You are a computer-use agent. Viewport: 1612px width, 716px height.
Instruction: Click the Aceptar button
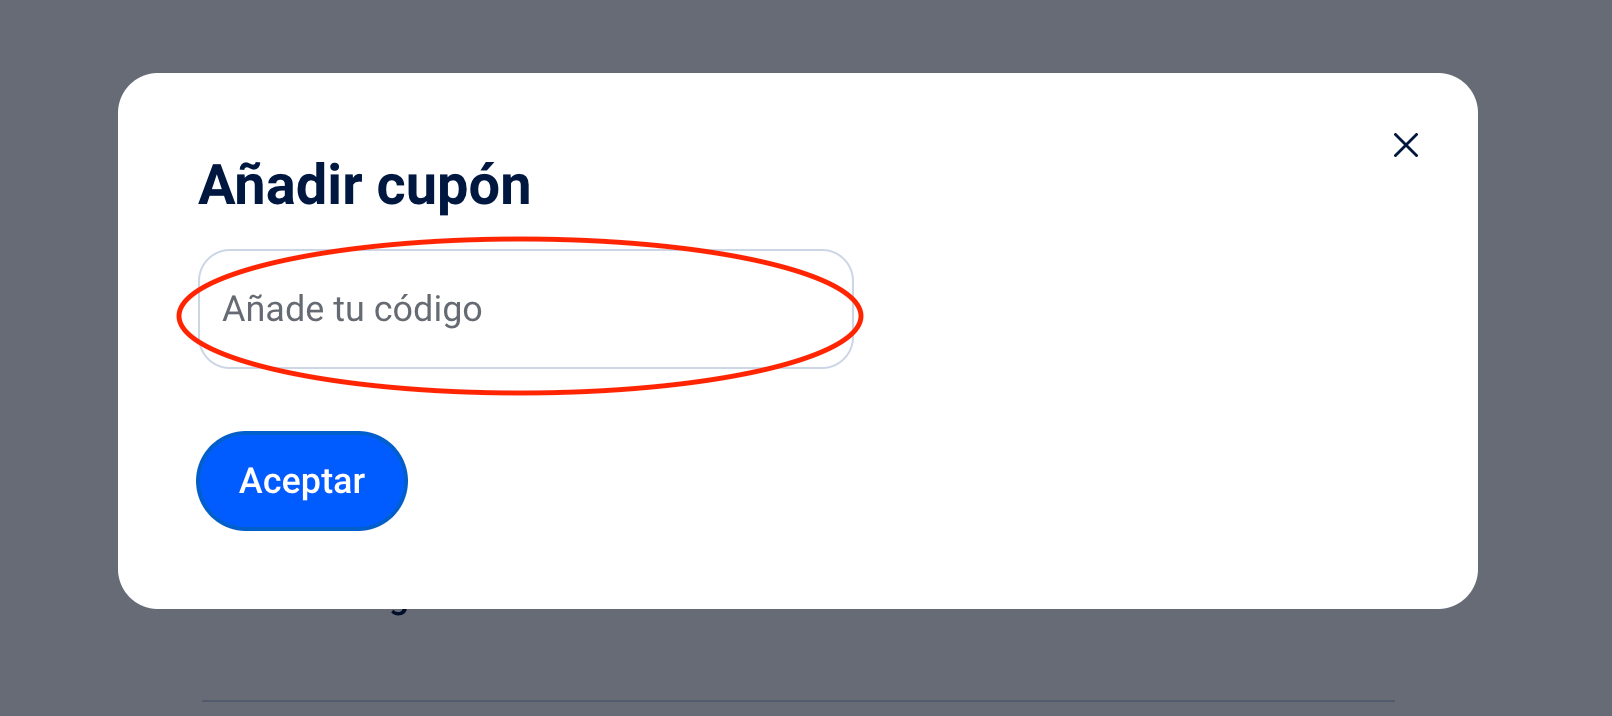point(302,481)
